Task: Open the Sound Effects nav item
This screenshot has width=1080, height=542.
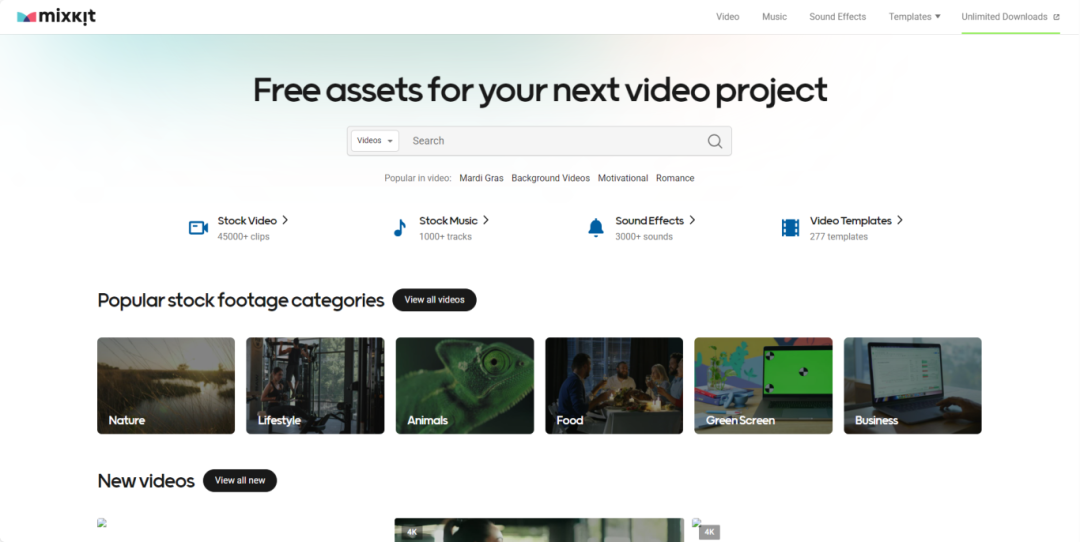Action: [x=838, y=17]
